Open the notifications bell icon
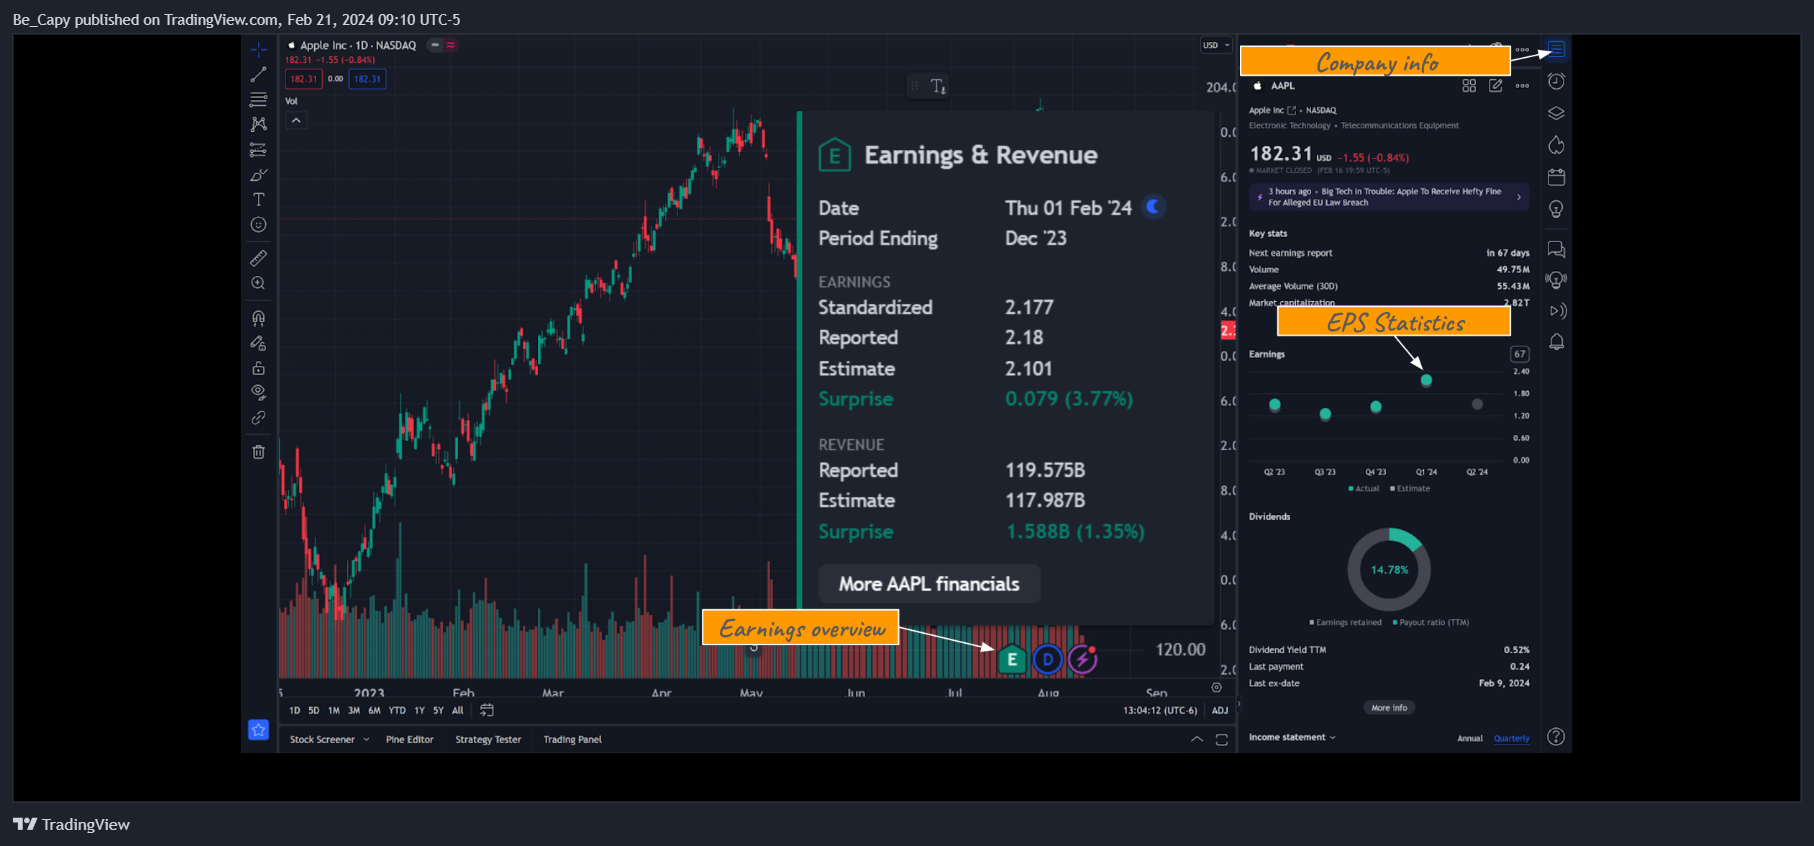 [1556, 342]
